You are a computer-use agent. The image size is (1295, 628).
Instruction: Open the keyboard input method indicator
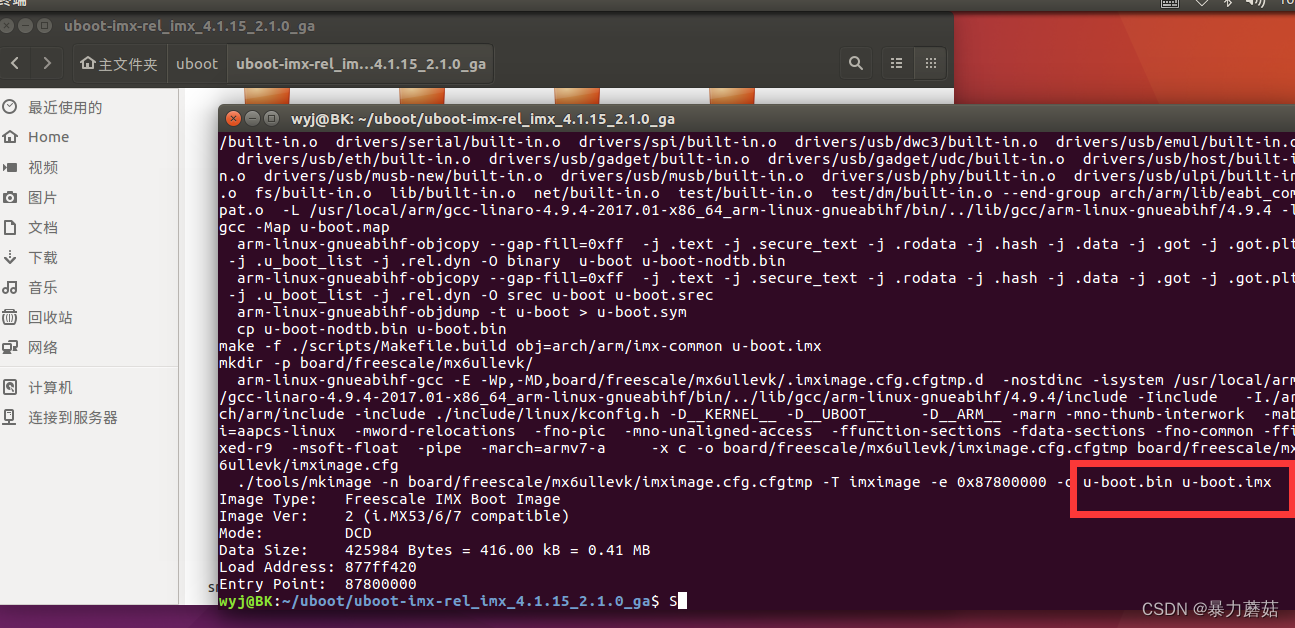1169,5
